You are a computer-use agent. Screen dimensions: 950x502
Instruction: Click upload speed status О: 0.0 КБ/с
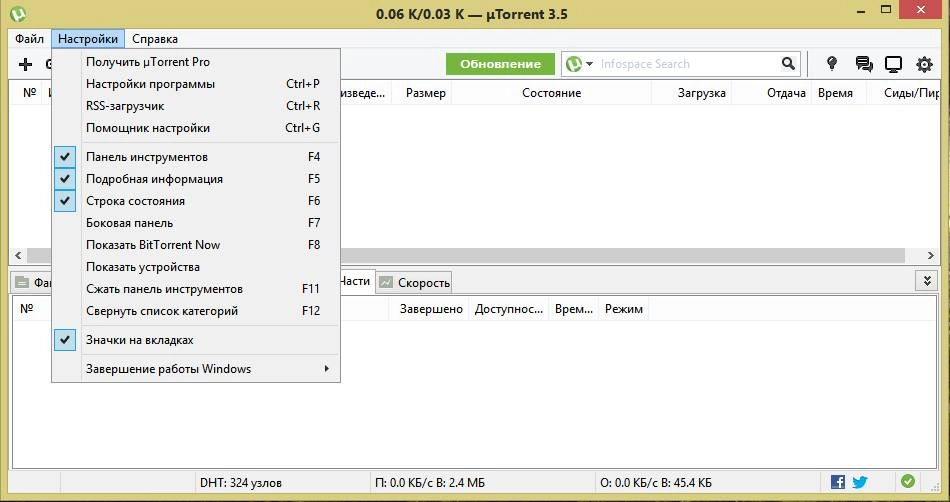pos(656,483)
